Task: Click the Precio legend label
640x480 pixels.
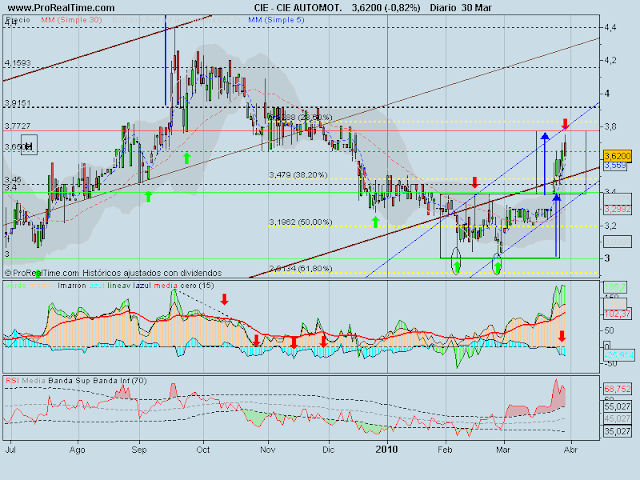Action: [x=18, y=20]
